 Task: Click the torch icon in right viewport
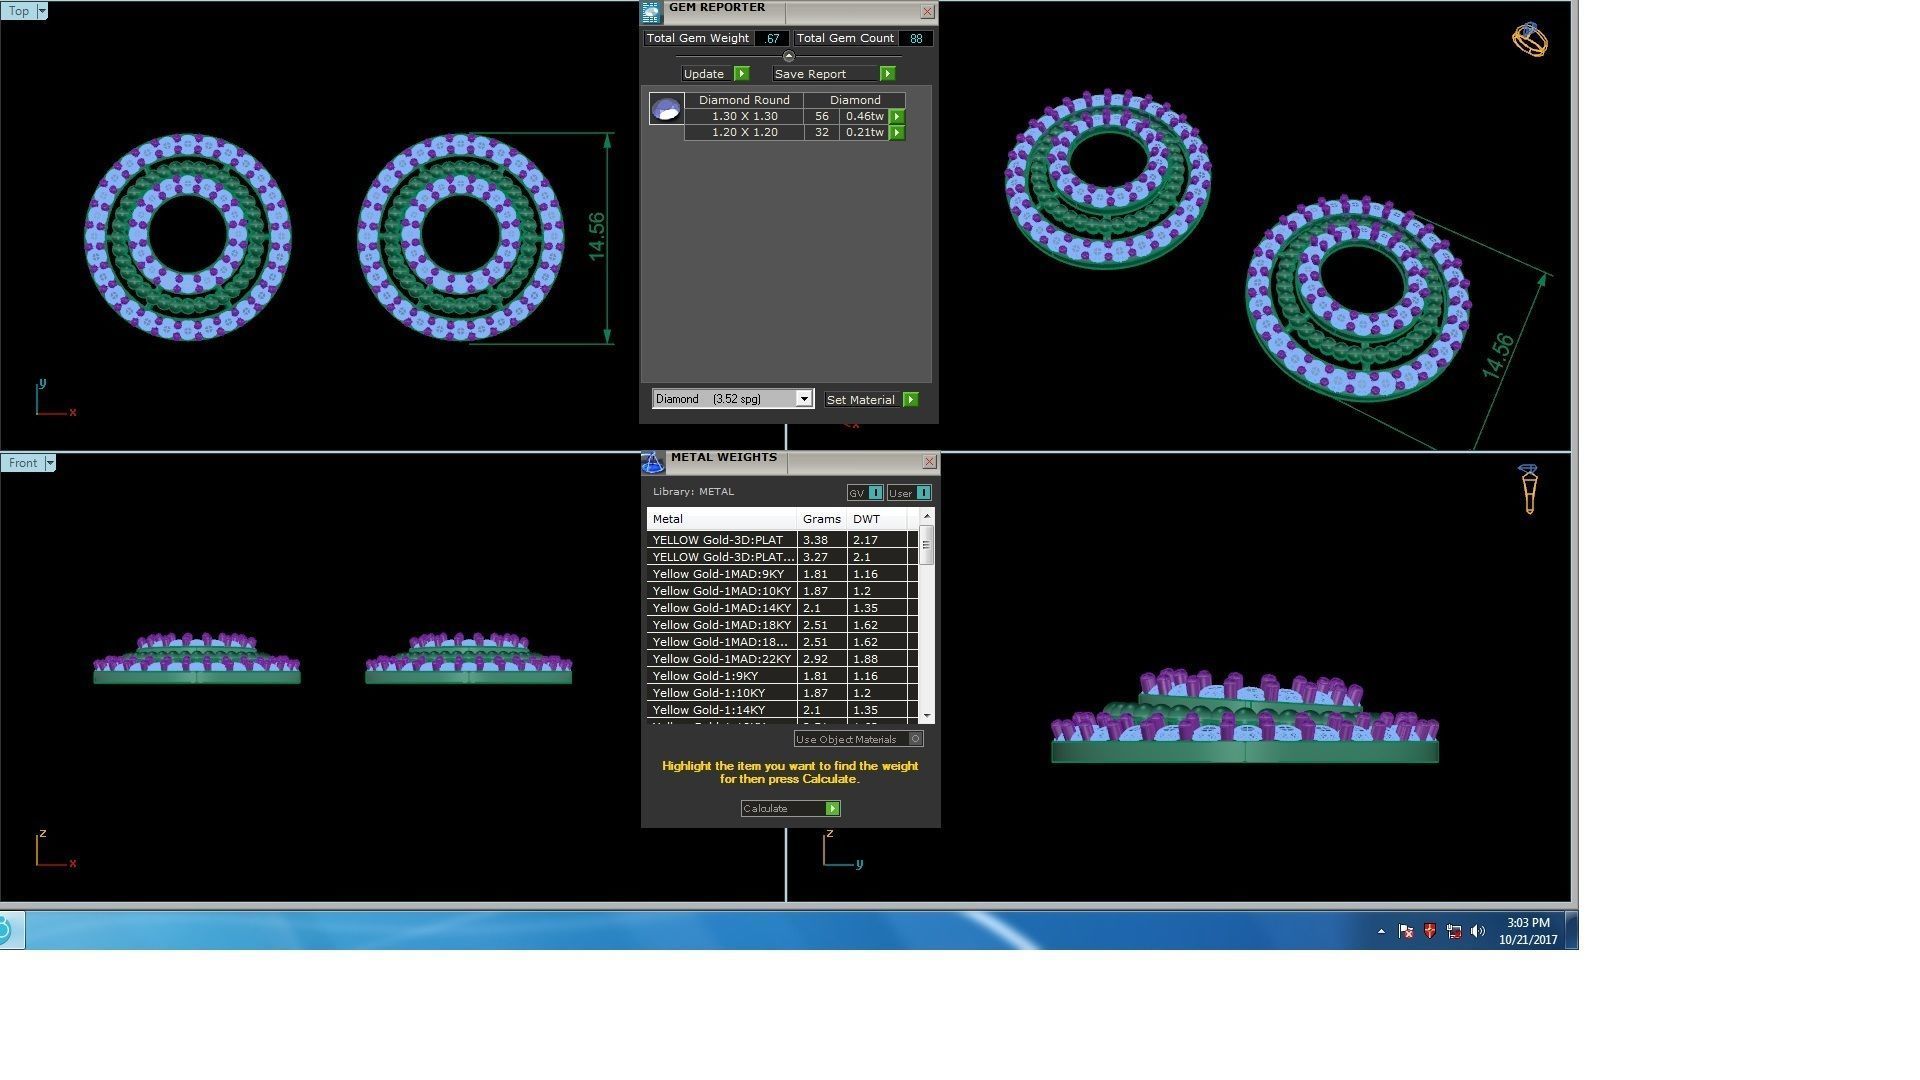[x=1528, y=489]
